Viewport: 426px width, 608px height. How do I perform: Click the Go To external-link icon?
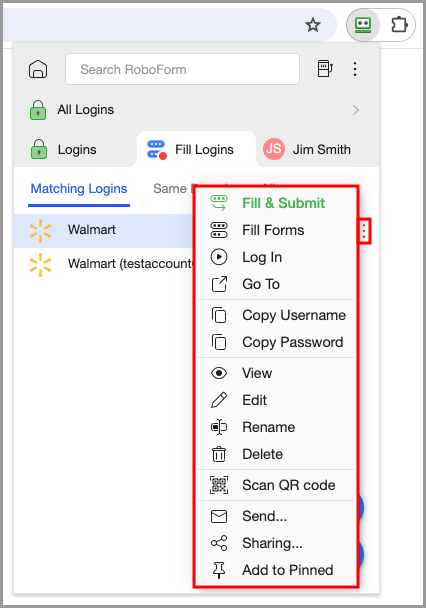(219, 284)
